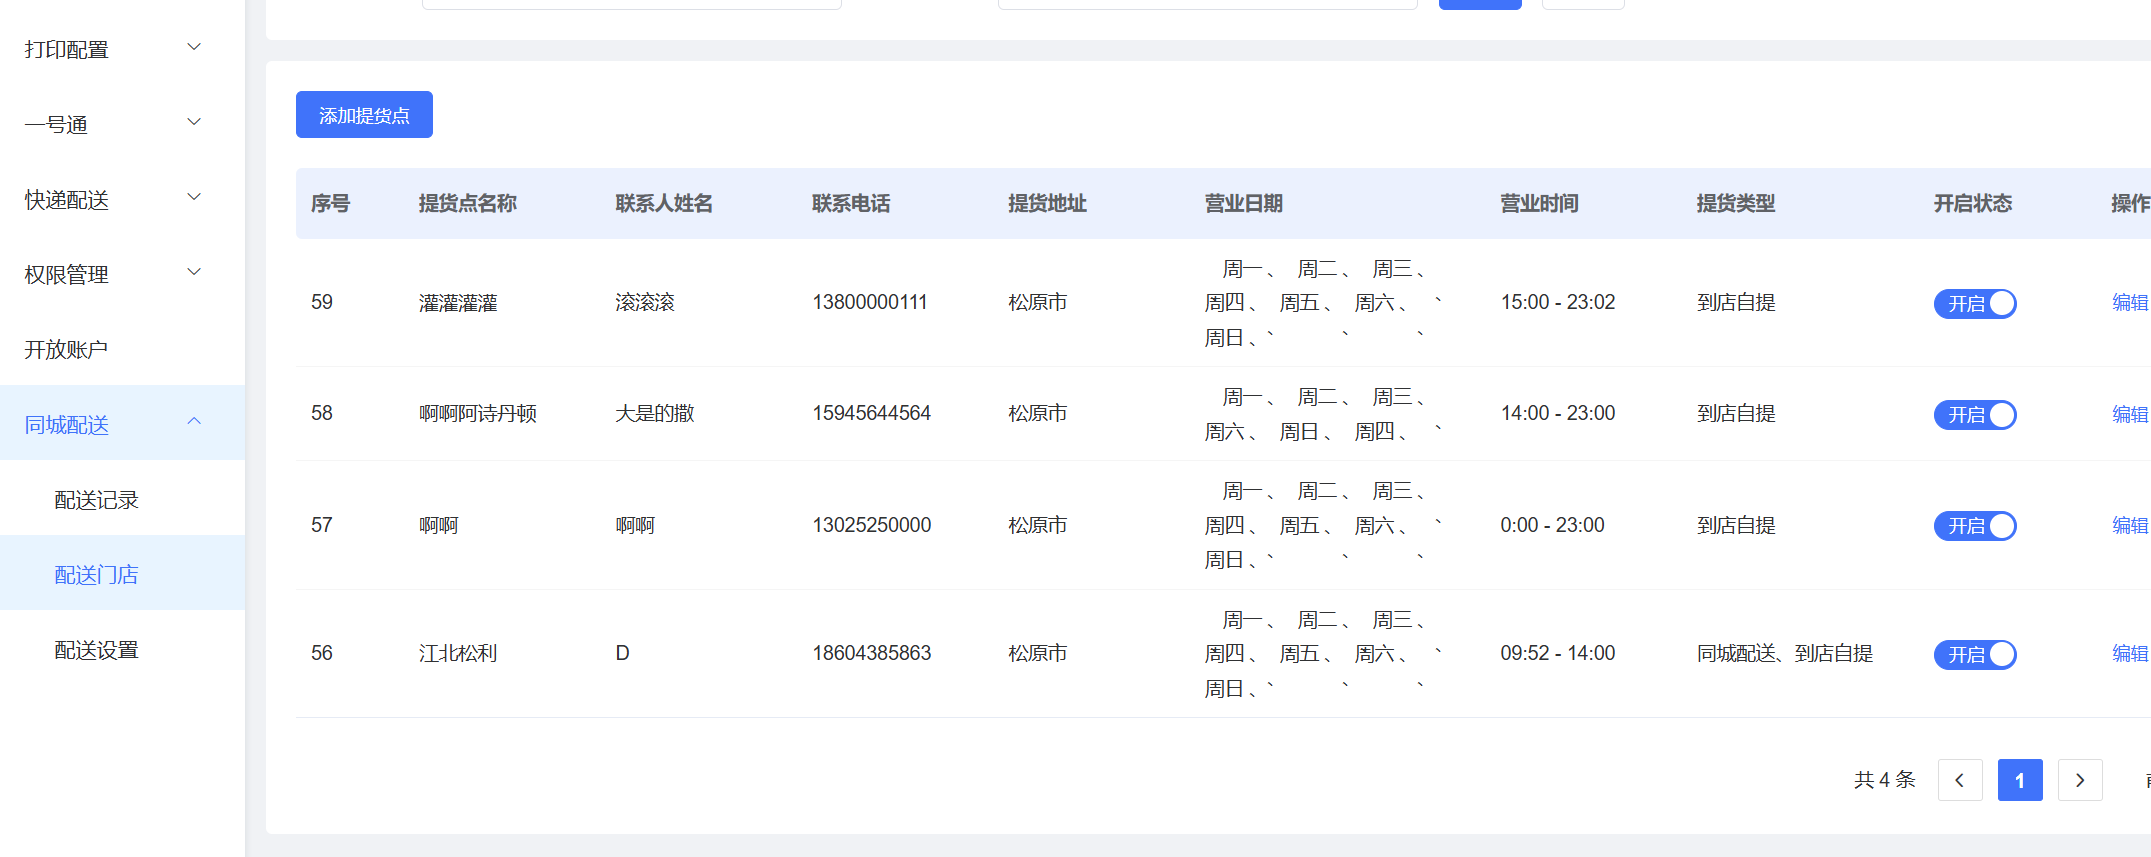
Task: Go to 配送设置 in sidebar
Action: point(96,650)
